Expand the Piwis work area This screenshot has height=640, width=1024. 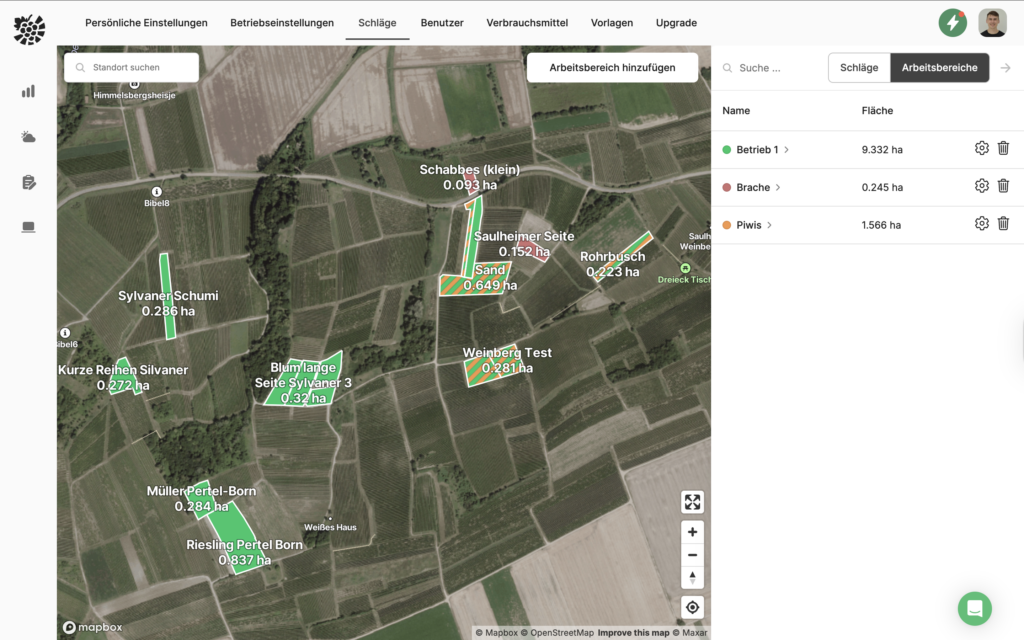point(770,226)
